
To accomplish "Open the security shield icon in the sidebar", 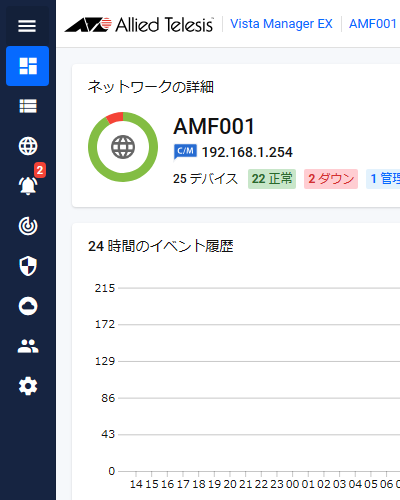I will pos(28,266).
